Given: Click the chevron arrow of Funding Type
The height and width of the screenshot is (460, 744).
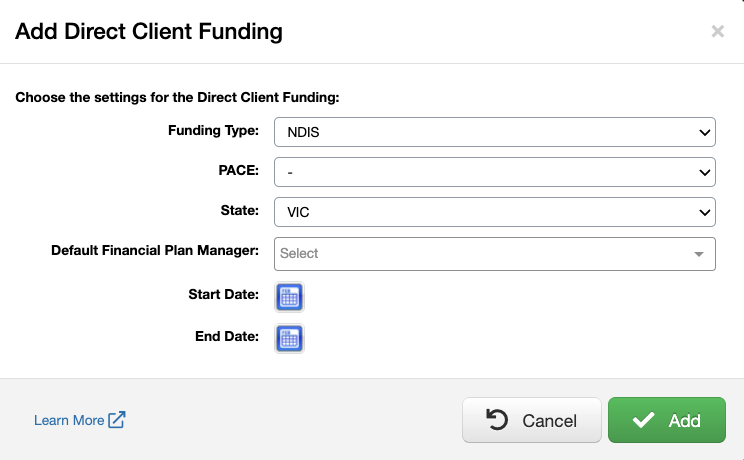Looking at the screenshot, I should click(704, 131).
